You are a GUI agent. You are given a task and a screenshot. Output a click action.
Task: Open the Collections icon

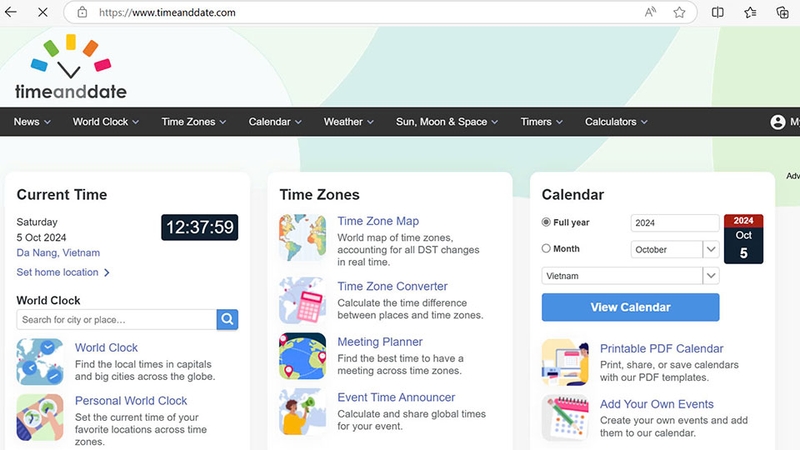(782, 12)
